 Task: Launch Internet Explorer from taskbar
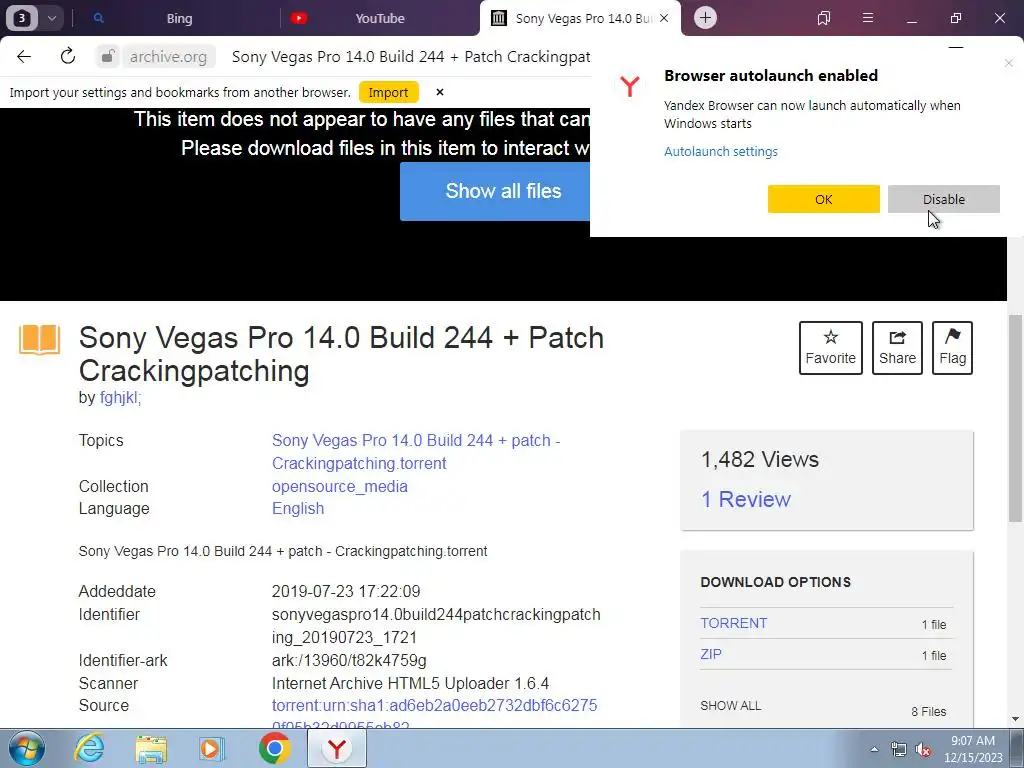click(x=89, y=748)
